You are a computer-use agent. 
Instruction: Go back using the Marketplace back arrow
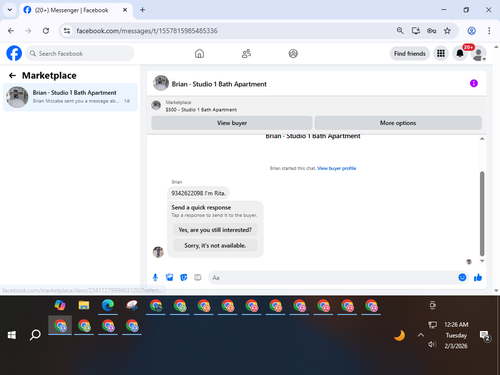pos(12,76)
